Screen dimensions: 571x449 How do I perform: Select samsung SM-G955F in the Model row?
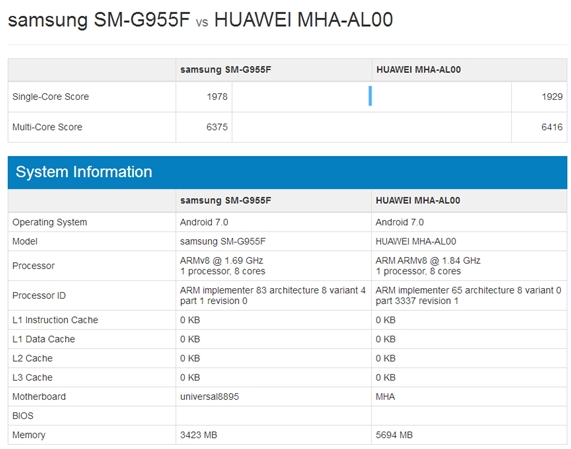(x=223, y=241)
